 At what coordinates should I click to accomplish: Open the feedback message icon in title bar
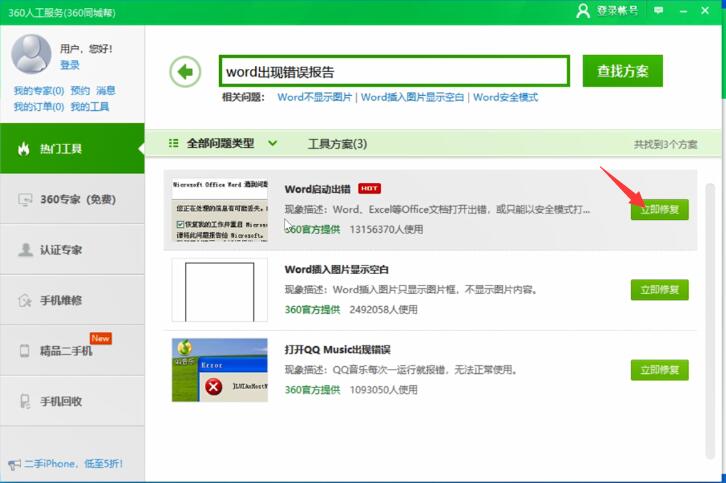tap(658, 10)
